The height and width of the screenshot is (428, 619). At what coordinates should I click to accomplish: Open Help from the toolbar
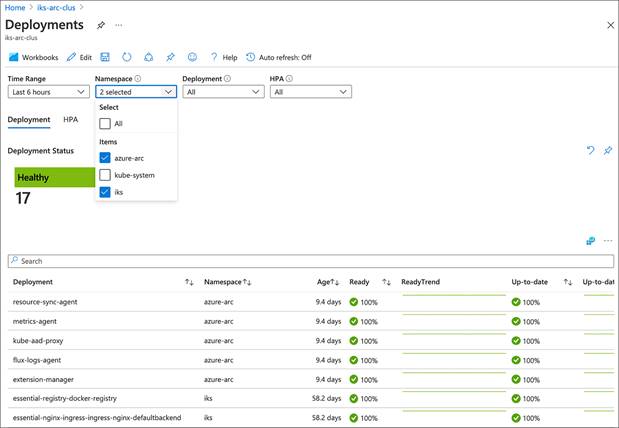click(224, 57)
